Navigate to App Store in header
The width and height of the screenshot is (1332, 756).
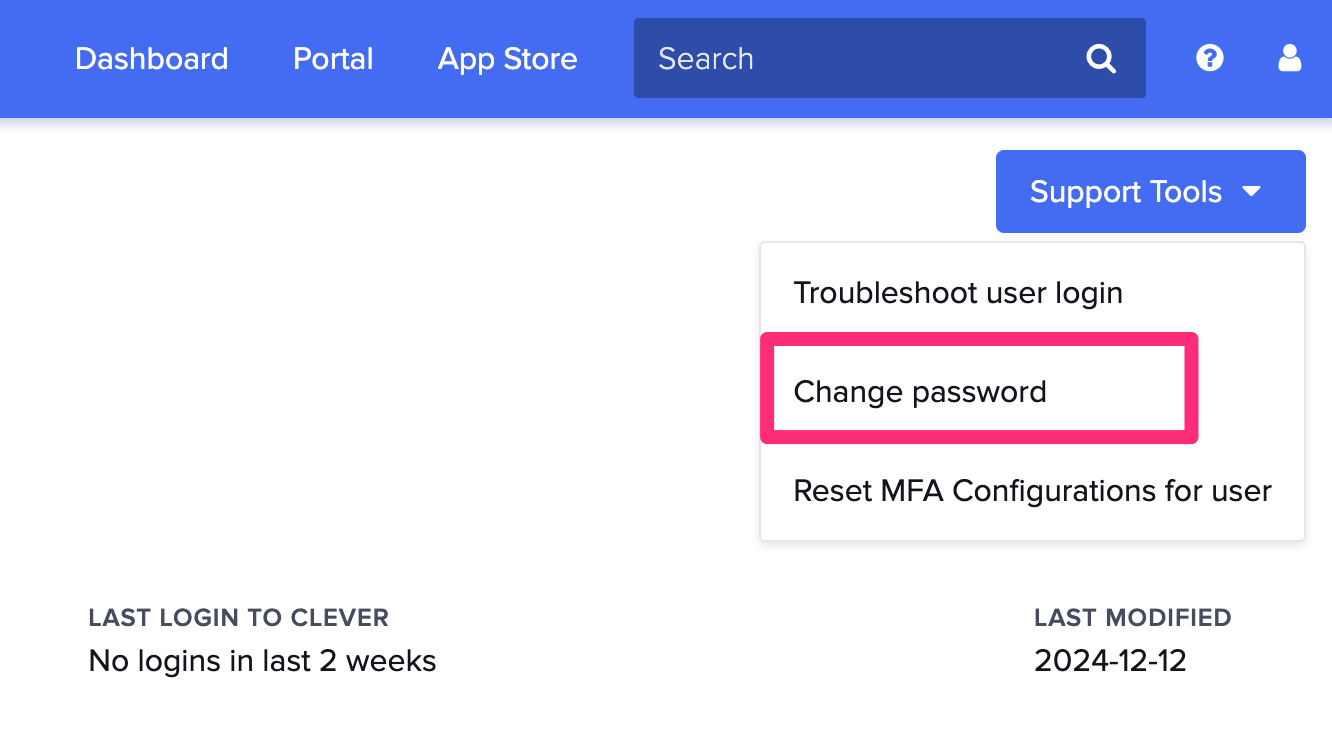pyautogui.click(x=508, y=59)
